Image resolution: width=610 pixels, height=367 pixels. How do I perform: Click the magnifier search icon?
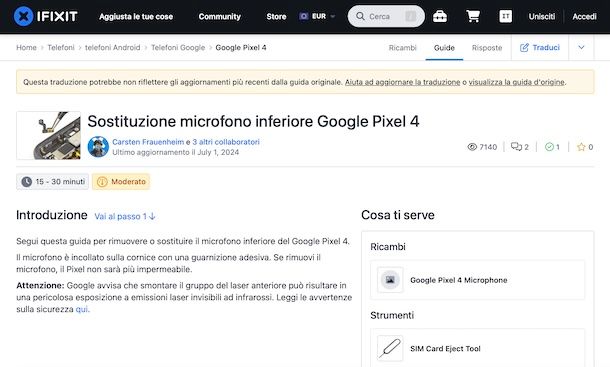[360, 16]
